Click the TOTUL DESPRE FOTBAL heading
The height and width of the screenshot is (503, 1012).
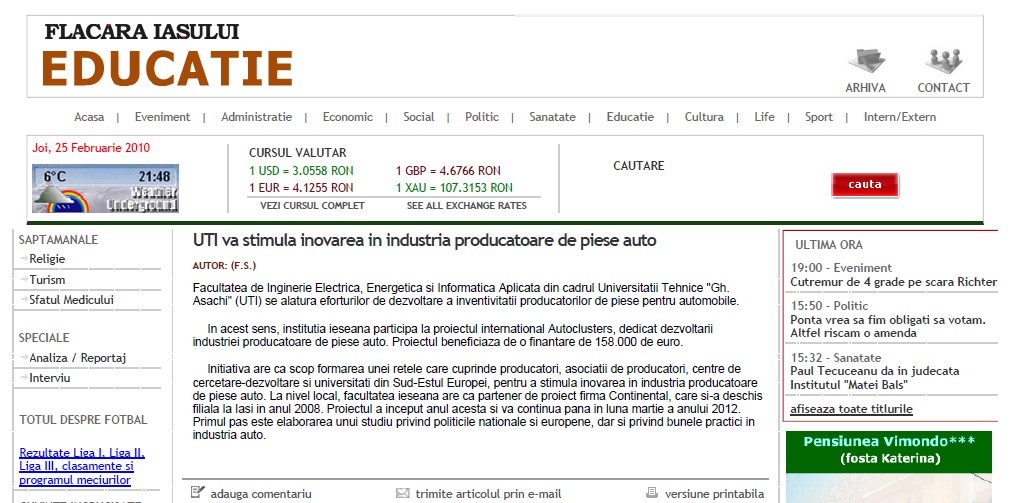[x=83, y=420]
